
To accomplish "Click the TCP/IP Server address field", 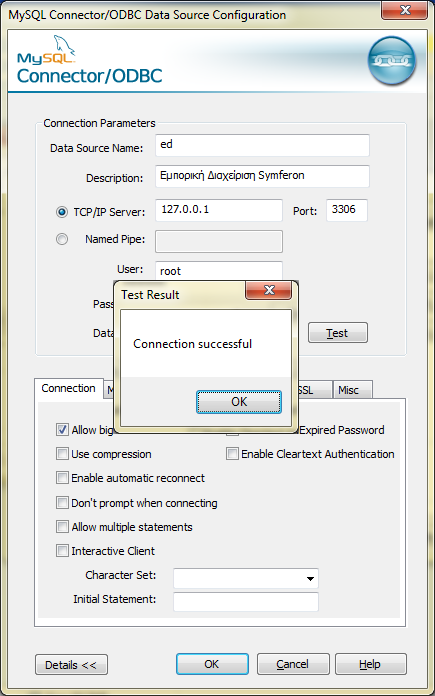I will click(219, 210).
